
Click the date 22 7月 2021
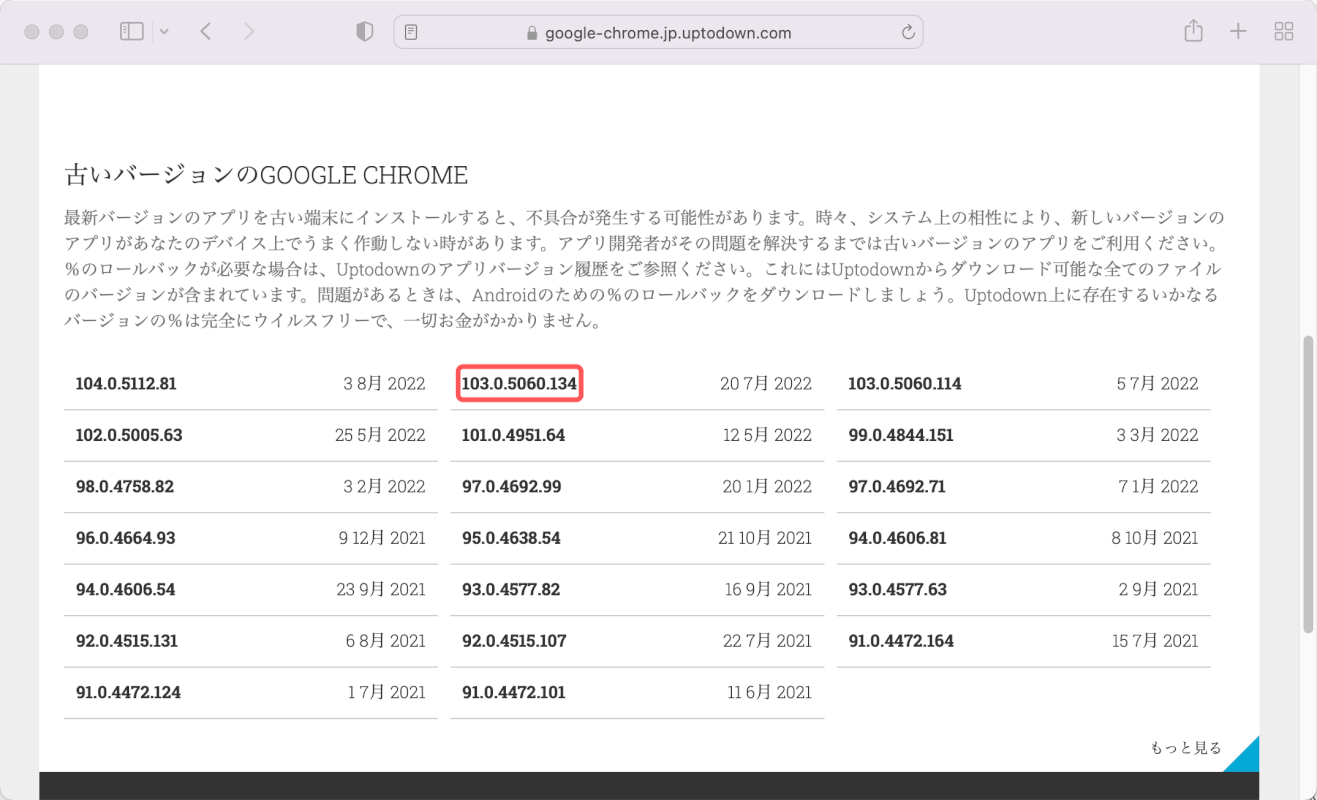tap(767, 641)
